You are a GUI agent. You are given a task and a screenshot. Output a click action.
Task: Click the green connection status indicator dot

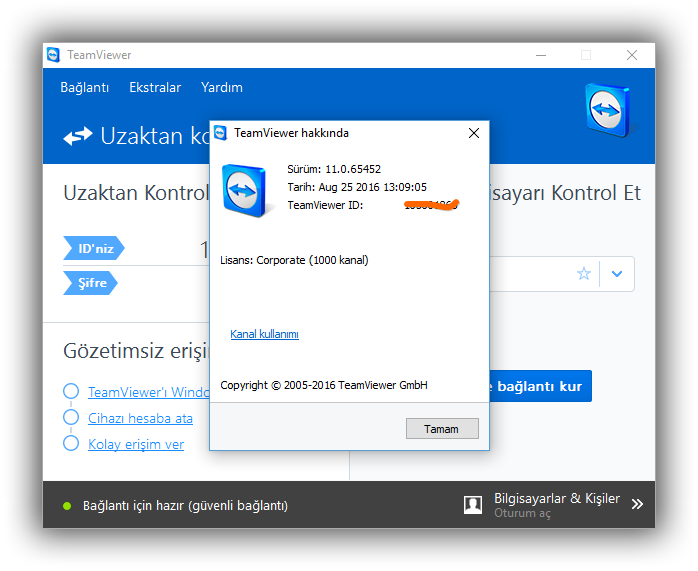(x=67, y=506)
